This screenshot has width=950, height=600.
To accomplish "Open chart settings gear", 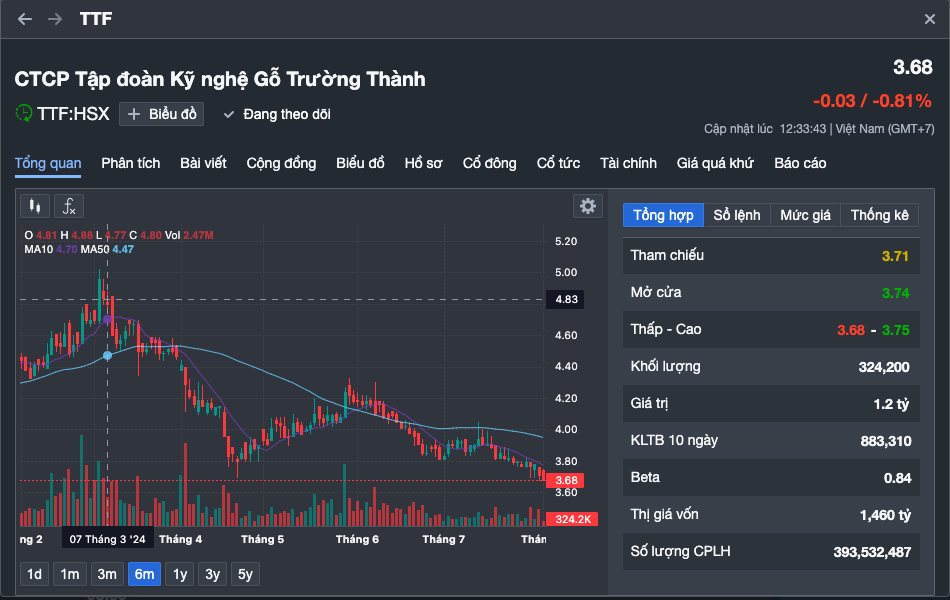I will pos(588,206).
